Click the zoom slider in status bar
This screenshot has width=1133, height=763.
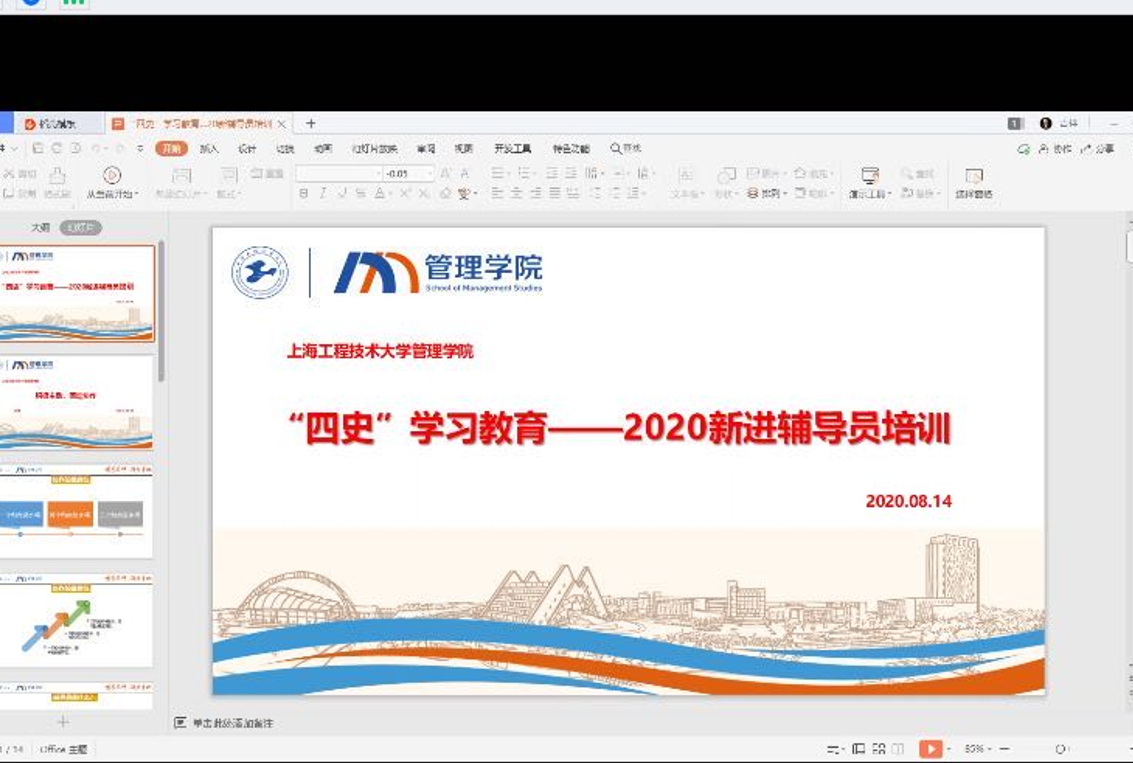point(1060,749)
